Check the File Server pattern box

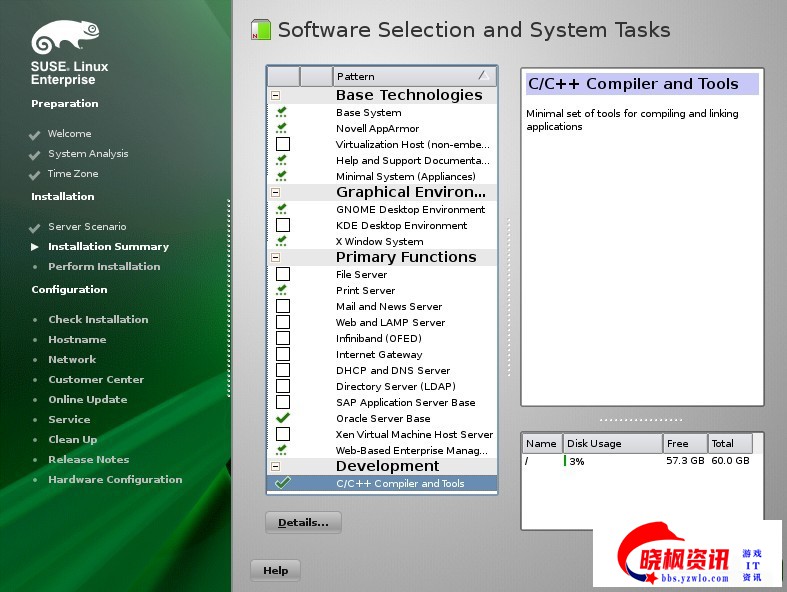(x=283, y=274)
